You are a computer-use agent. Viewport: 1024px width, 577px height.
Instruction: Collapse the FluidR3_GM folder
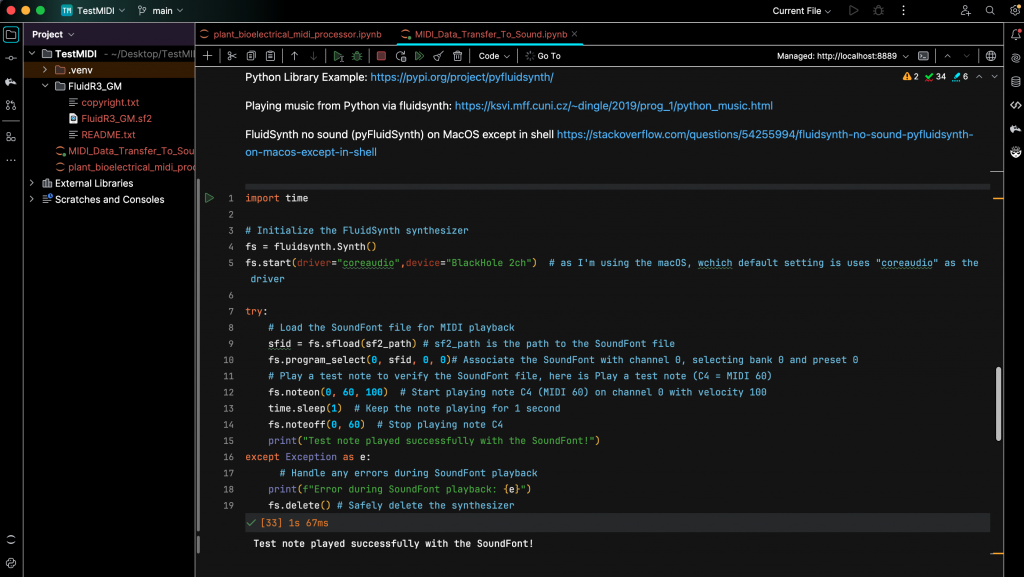44,86
